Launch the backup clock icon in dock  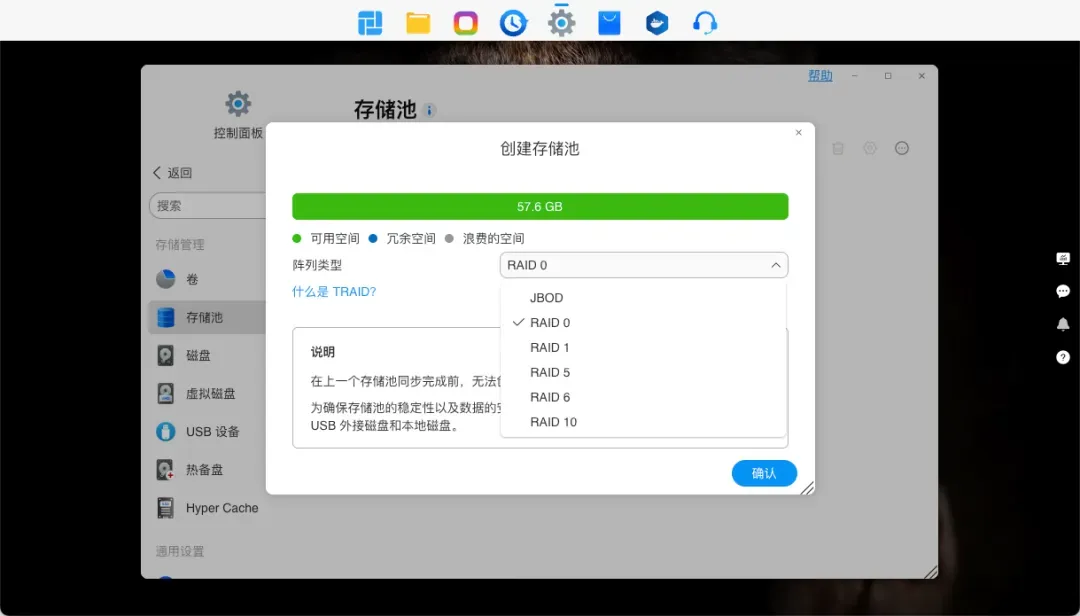pos(513,22)
